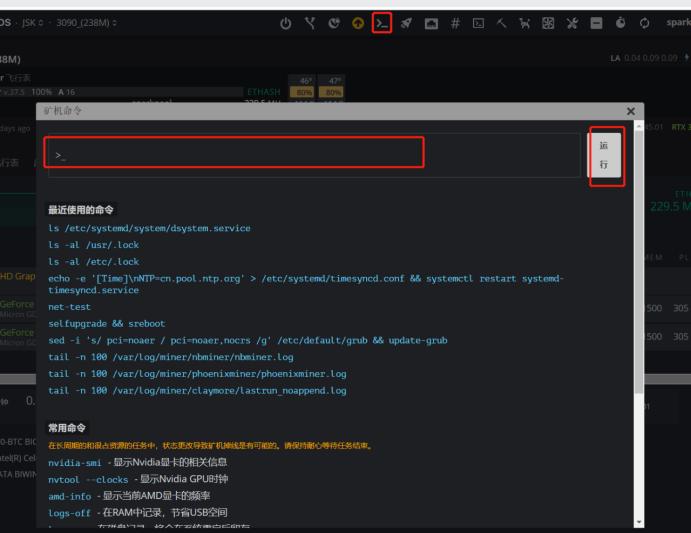This screenshot has height=533, width=691.
Task: Click the nbminer.log tail command
Action: pyautogui.click(x=170, y=357)
